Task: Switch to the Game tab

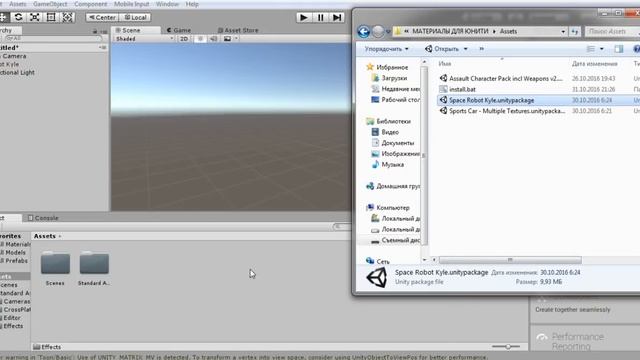Action: [179, 30]
